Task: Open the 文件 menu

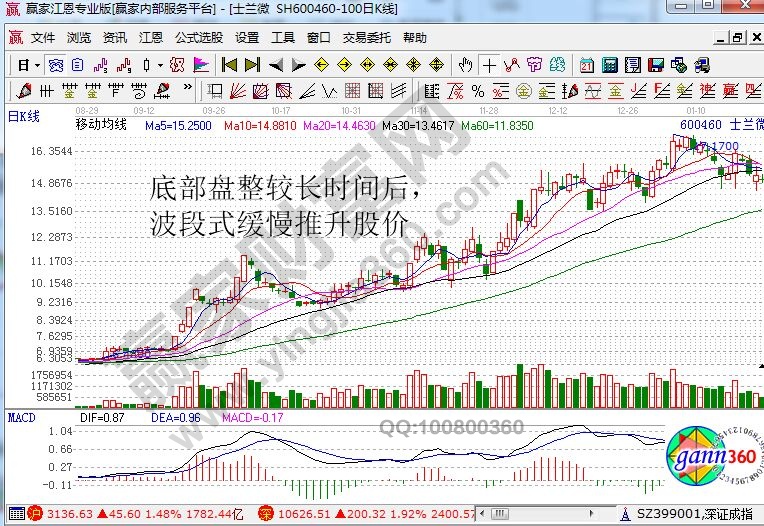Action: click(x=43, y=38)
